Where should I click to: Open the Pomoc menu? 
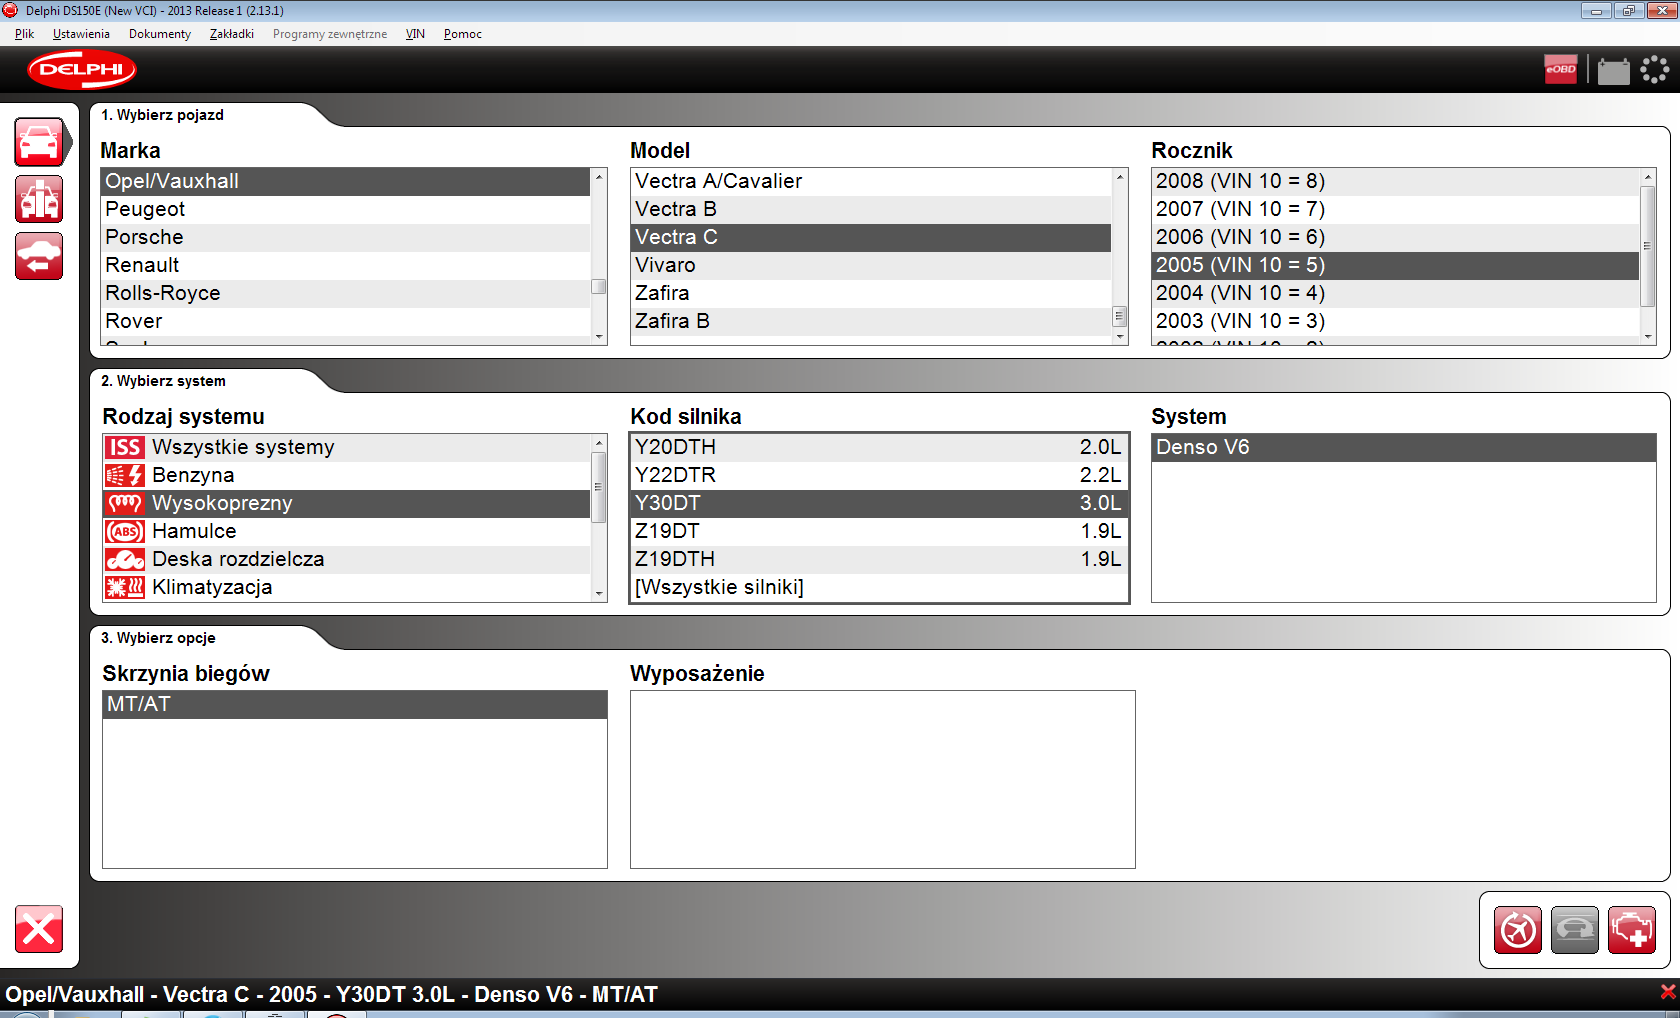click(x=463, y=34)
